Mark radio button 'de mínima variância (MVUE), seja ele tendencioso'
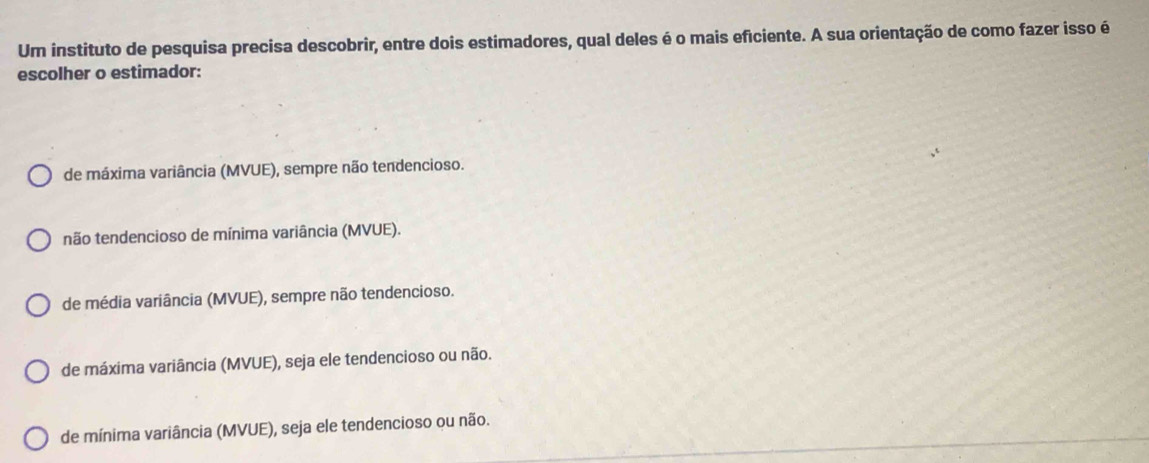 coord(37,437)
